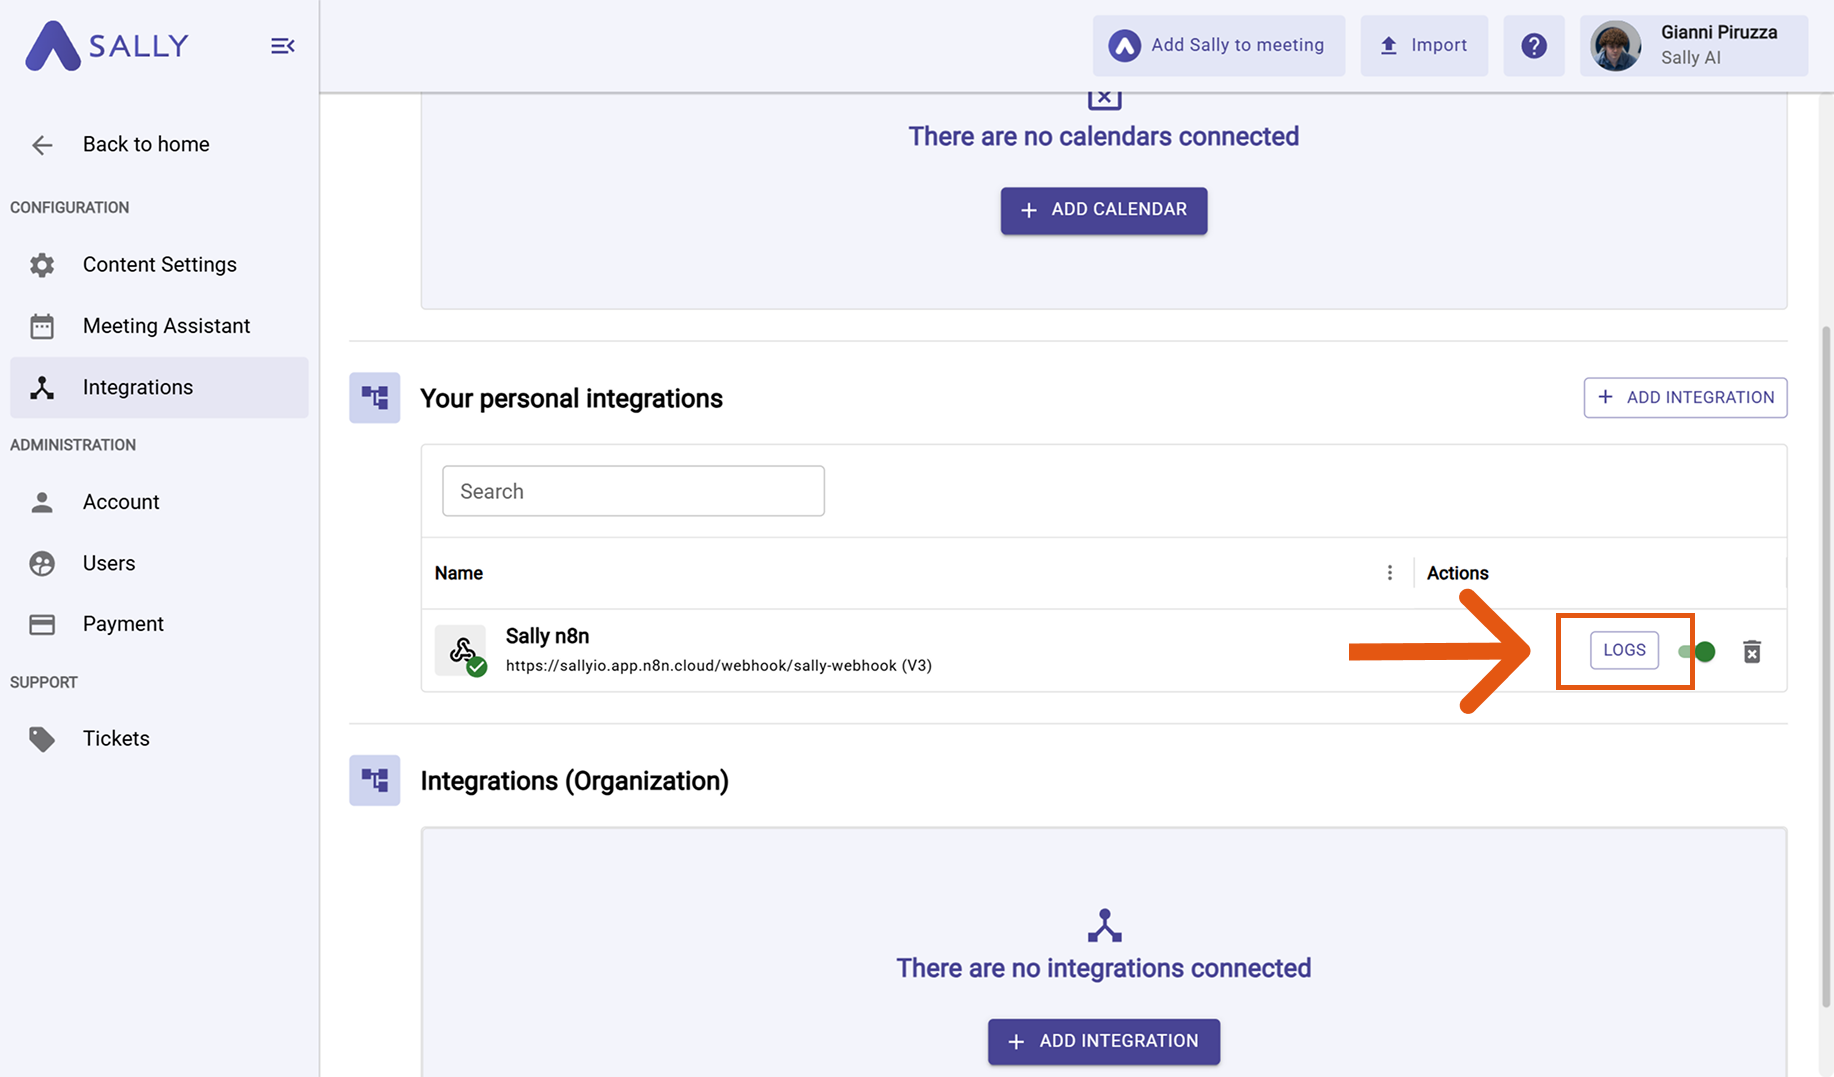The width and height of the screenshot is (1834, 1077).
Task: Click personal integrations section icon
Action: pyautogui.click(x=375, y=398)
